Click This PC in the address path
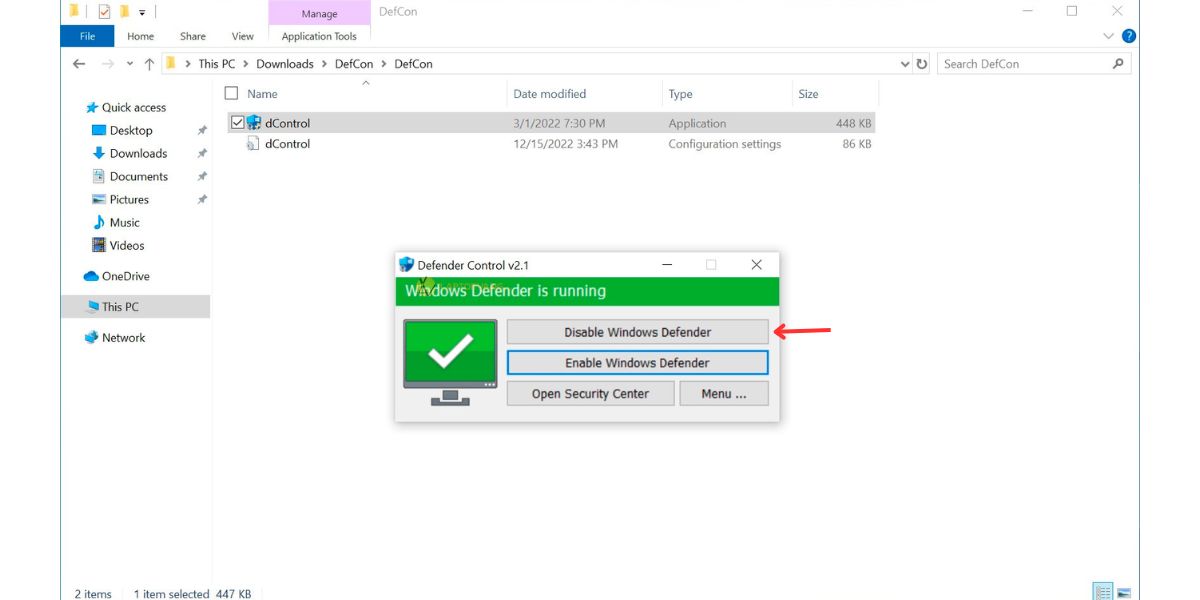The width and height of the screenshot is (1200, 600). point(216,63)
